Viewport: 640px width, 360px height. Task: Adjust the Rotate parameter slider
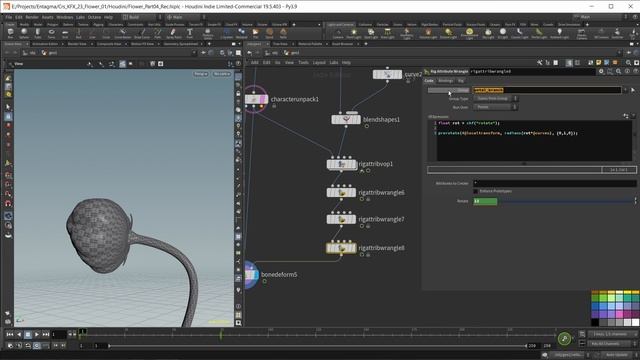566,201
